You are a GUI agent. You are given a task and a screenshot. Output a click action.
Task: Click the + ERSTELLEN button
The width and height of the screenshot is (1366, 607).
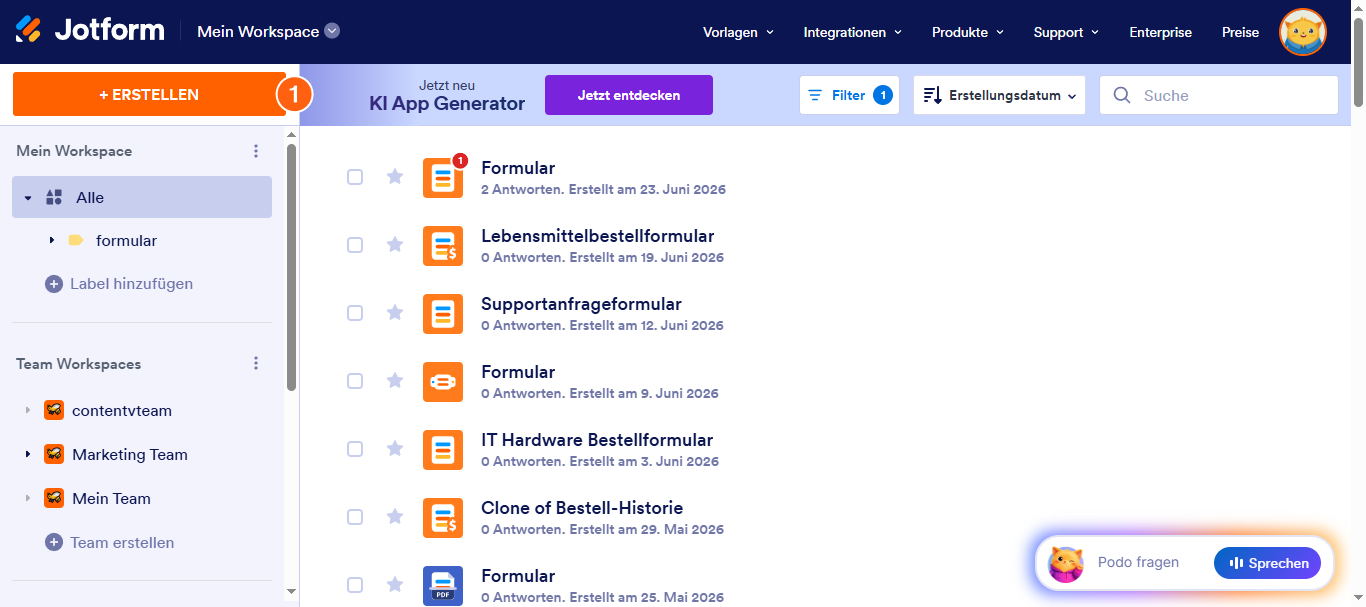coord(149,95)
